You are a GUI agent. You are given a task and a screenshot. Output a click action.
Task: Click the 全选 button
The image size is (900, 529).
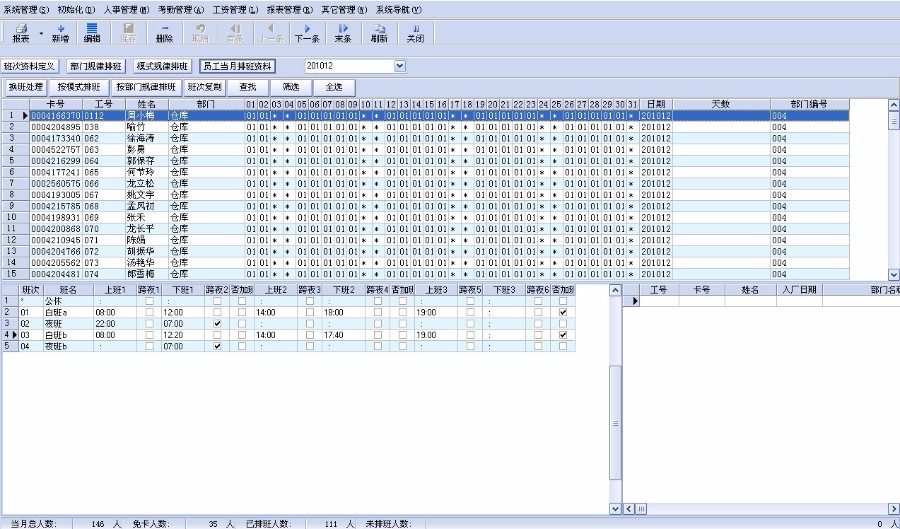(x=334, y=88)
